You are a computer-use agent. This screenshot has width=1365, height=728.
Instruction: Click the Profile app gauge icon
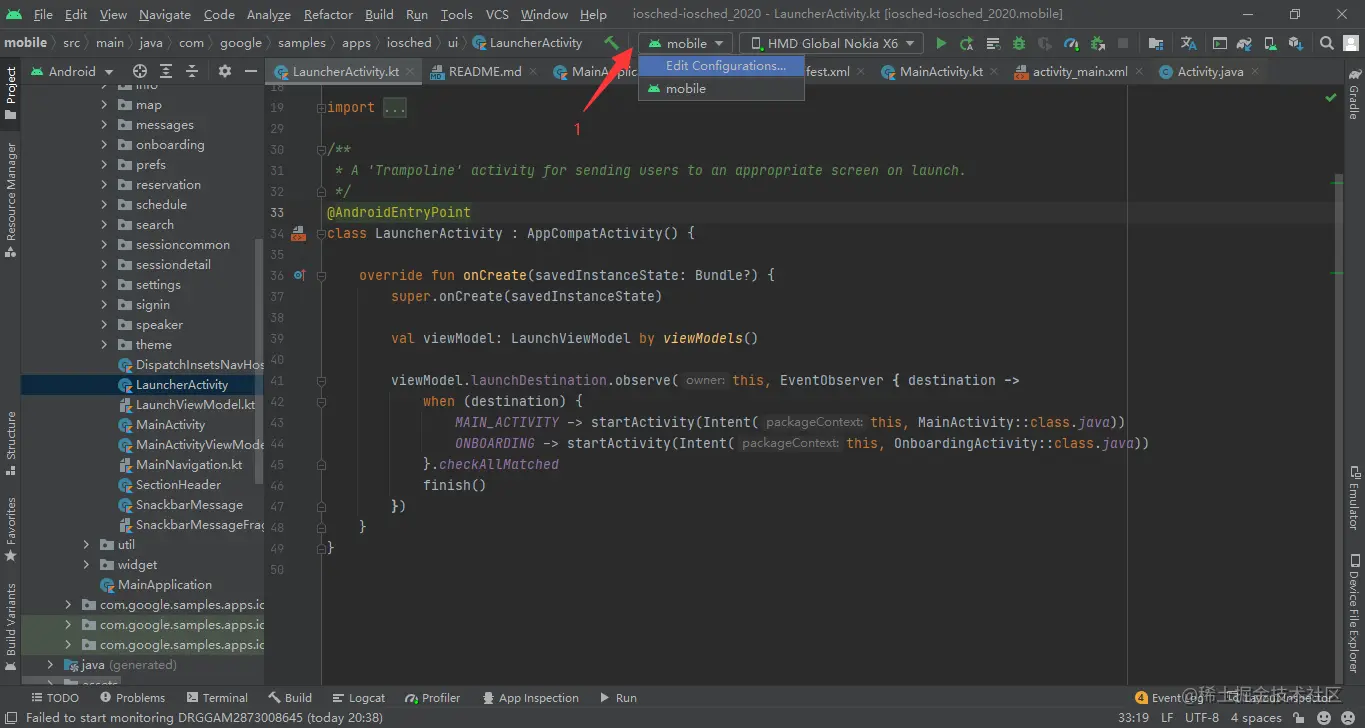click(1071, 43)
